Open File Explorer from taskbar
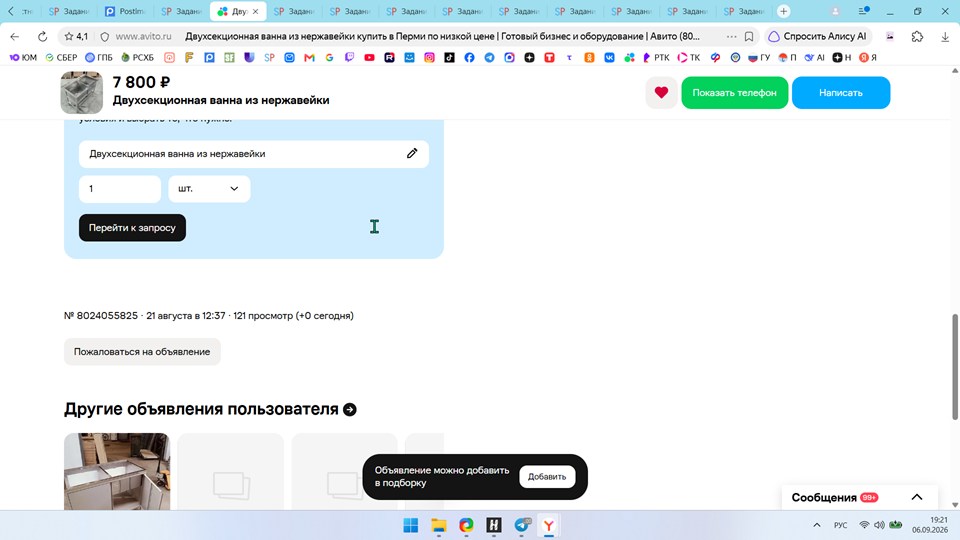 point(438,525)
